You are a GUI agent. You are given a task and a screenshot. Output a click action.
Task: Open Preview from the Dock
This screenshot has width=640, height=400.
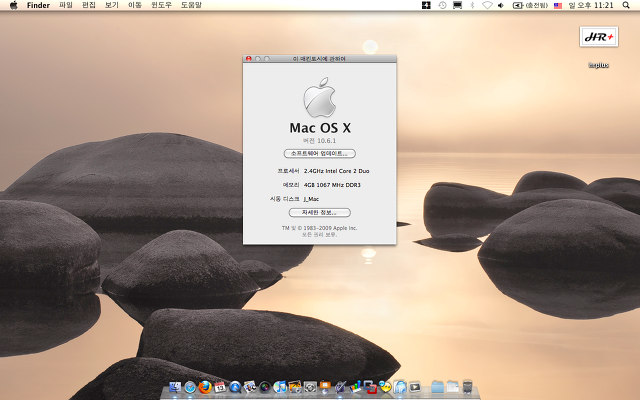point(250,387)
